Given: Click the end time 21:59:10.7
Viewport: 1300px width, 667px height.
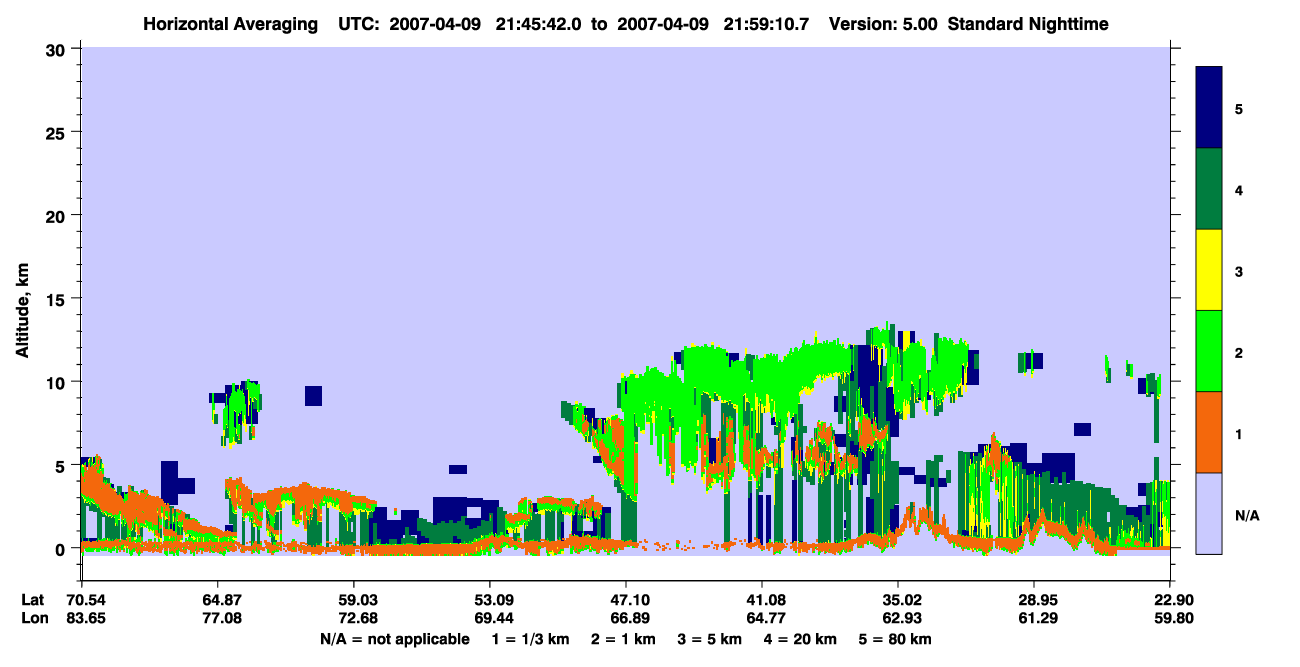Looking at the screenshot, I should 765,23.
